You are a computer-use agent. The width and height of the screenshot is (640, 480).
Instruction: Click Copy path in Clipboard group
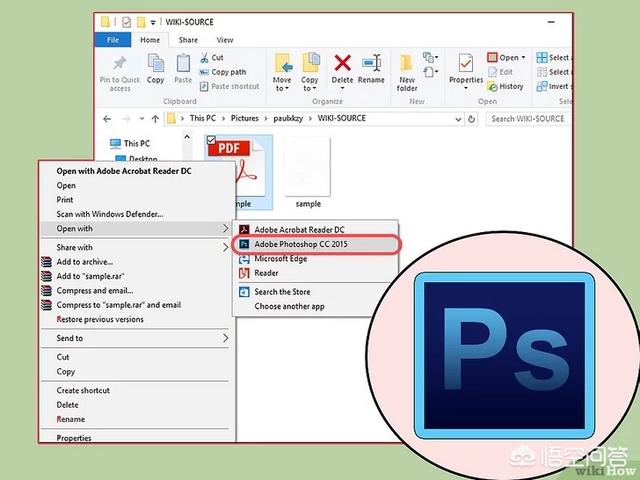(223, 72)
